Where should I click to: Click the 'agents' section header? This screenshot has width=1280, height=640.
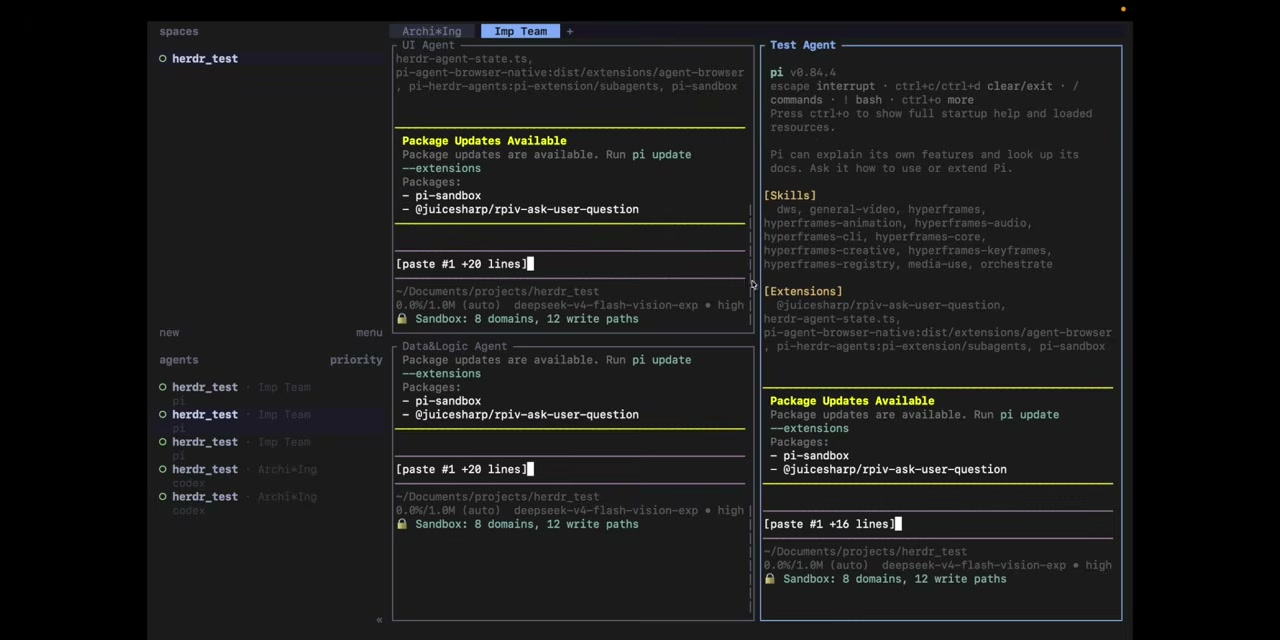tap(179, 359)
